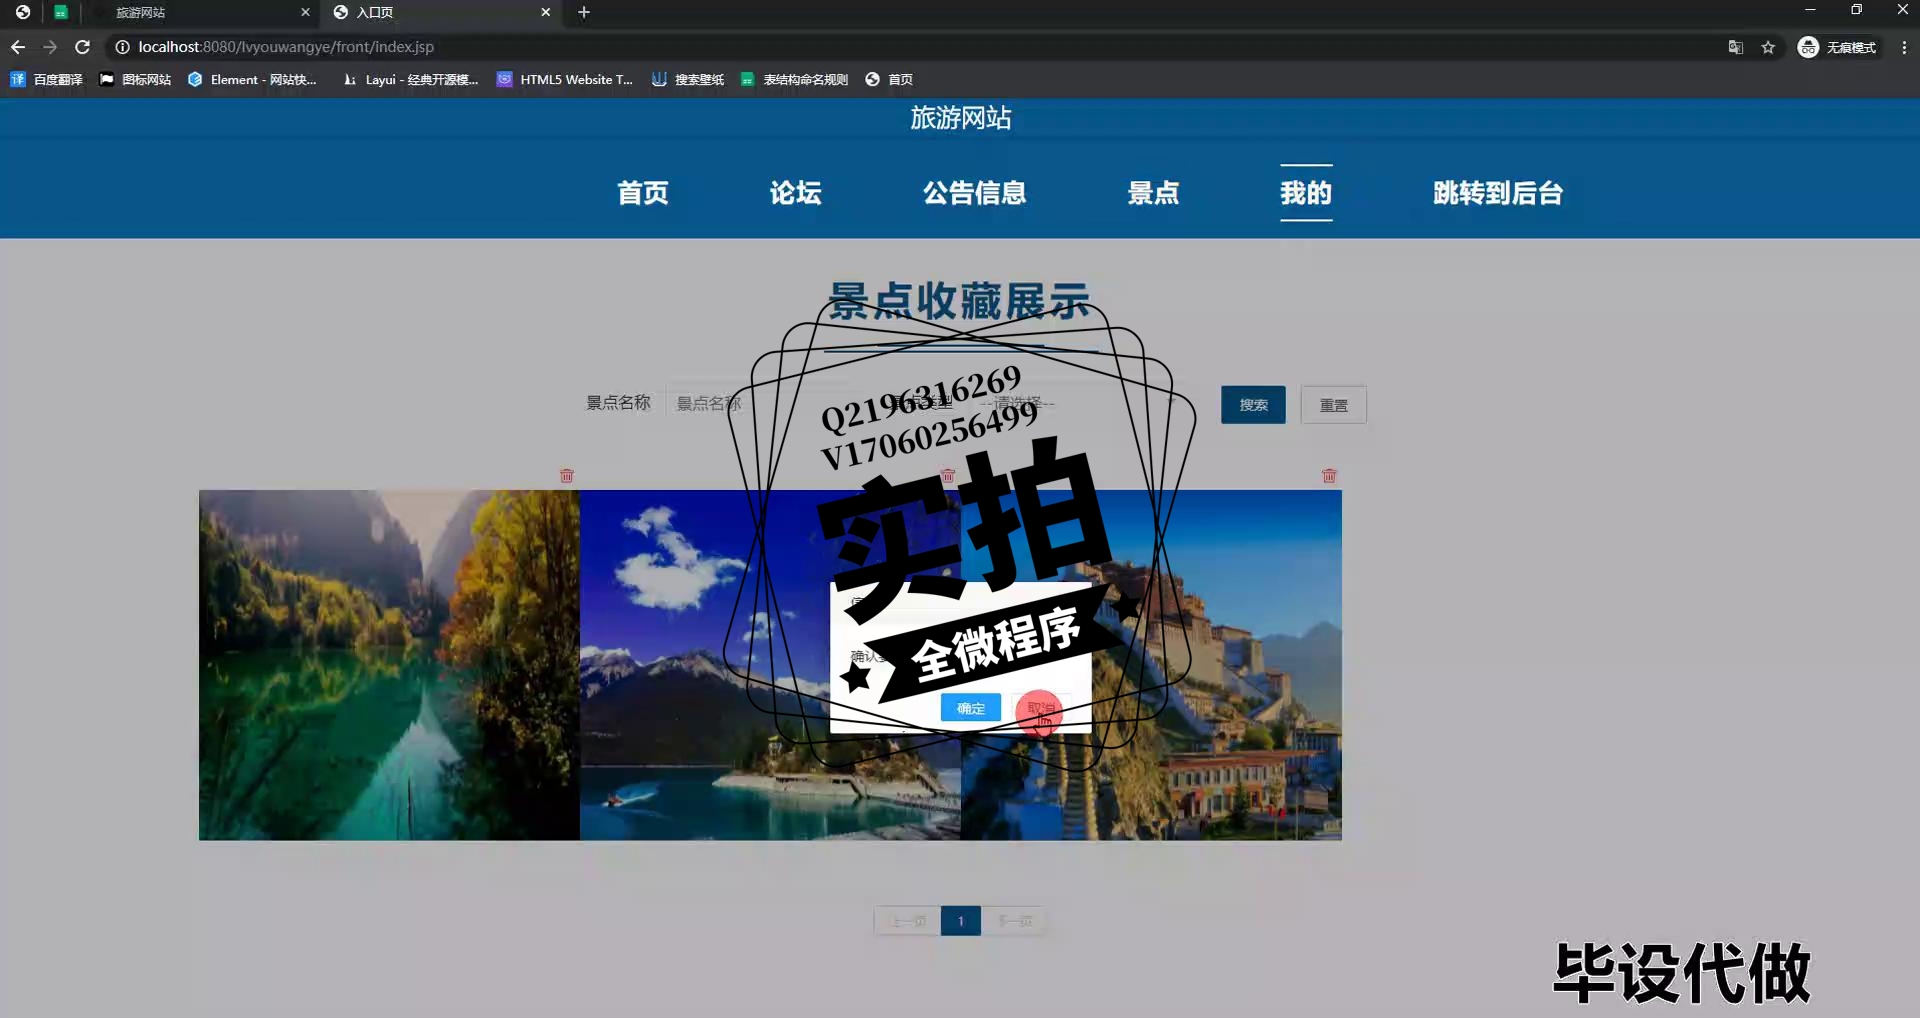
Task: Click the 下一页 pagination button
Action: click(x=1013, y=921)
